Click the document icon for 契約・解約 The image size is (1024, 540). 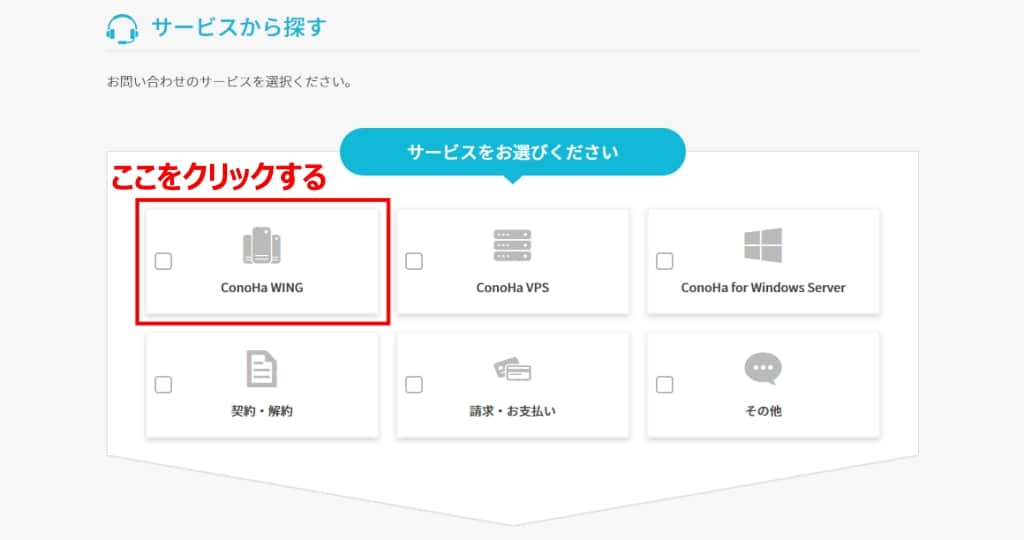click(x=262, y=369)
